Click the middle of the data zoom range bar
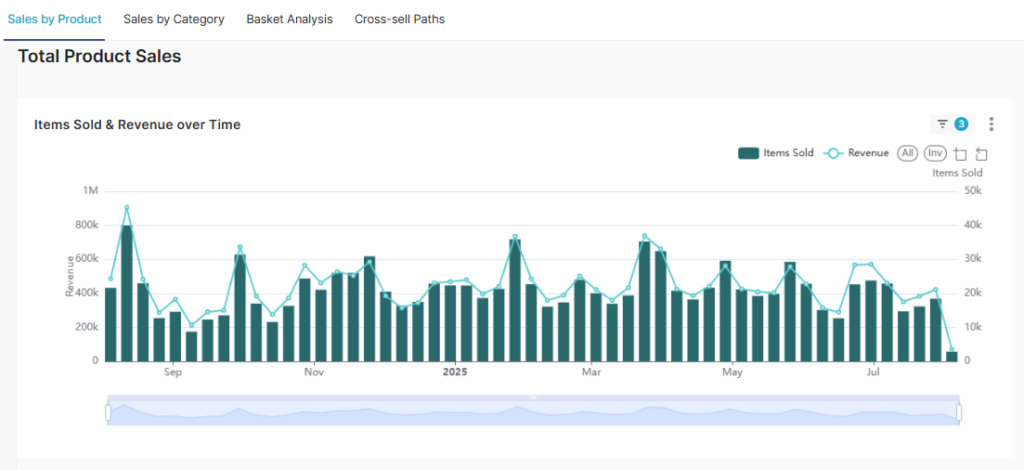 click(x=533, y=412)
